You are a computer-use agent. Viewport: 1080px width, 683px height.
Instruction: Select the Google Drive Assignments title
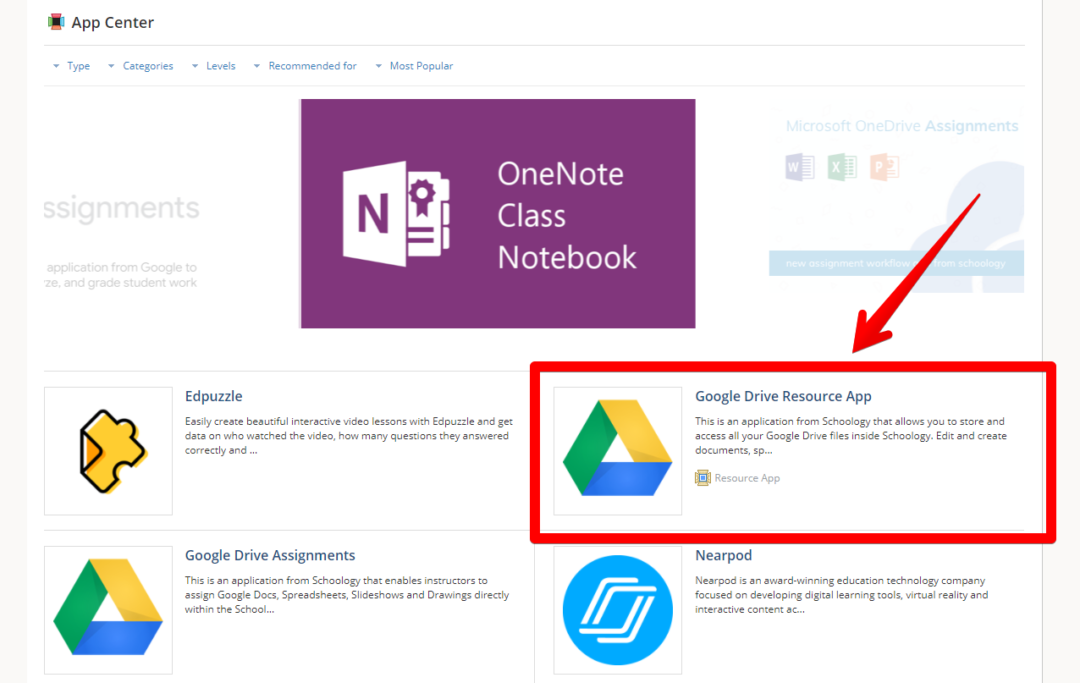(270, 555)
